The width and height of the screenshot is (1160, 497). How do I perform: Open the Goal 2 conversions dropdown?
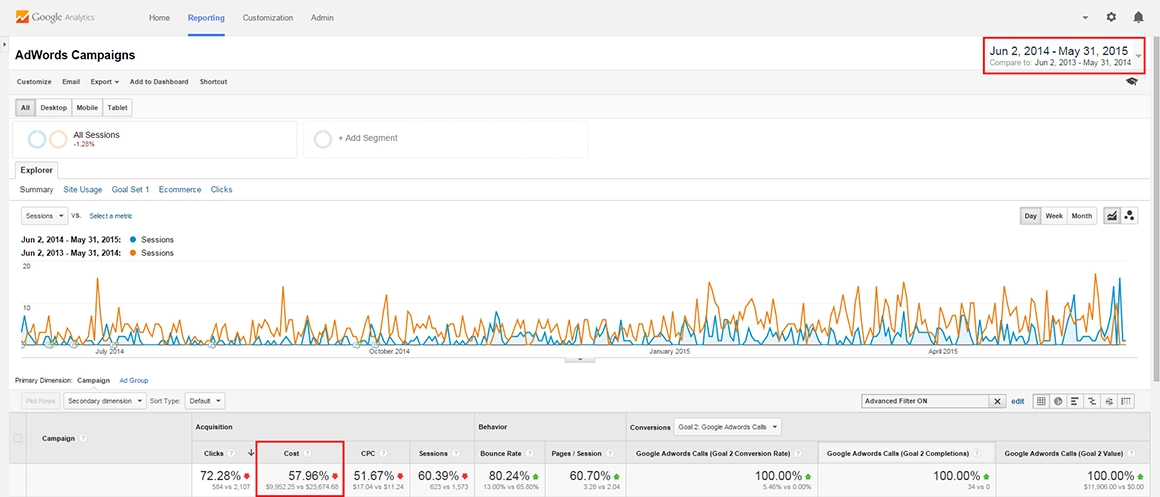[727, 427]
